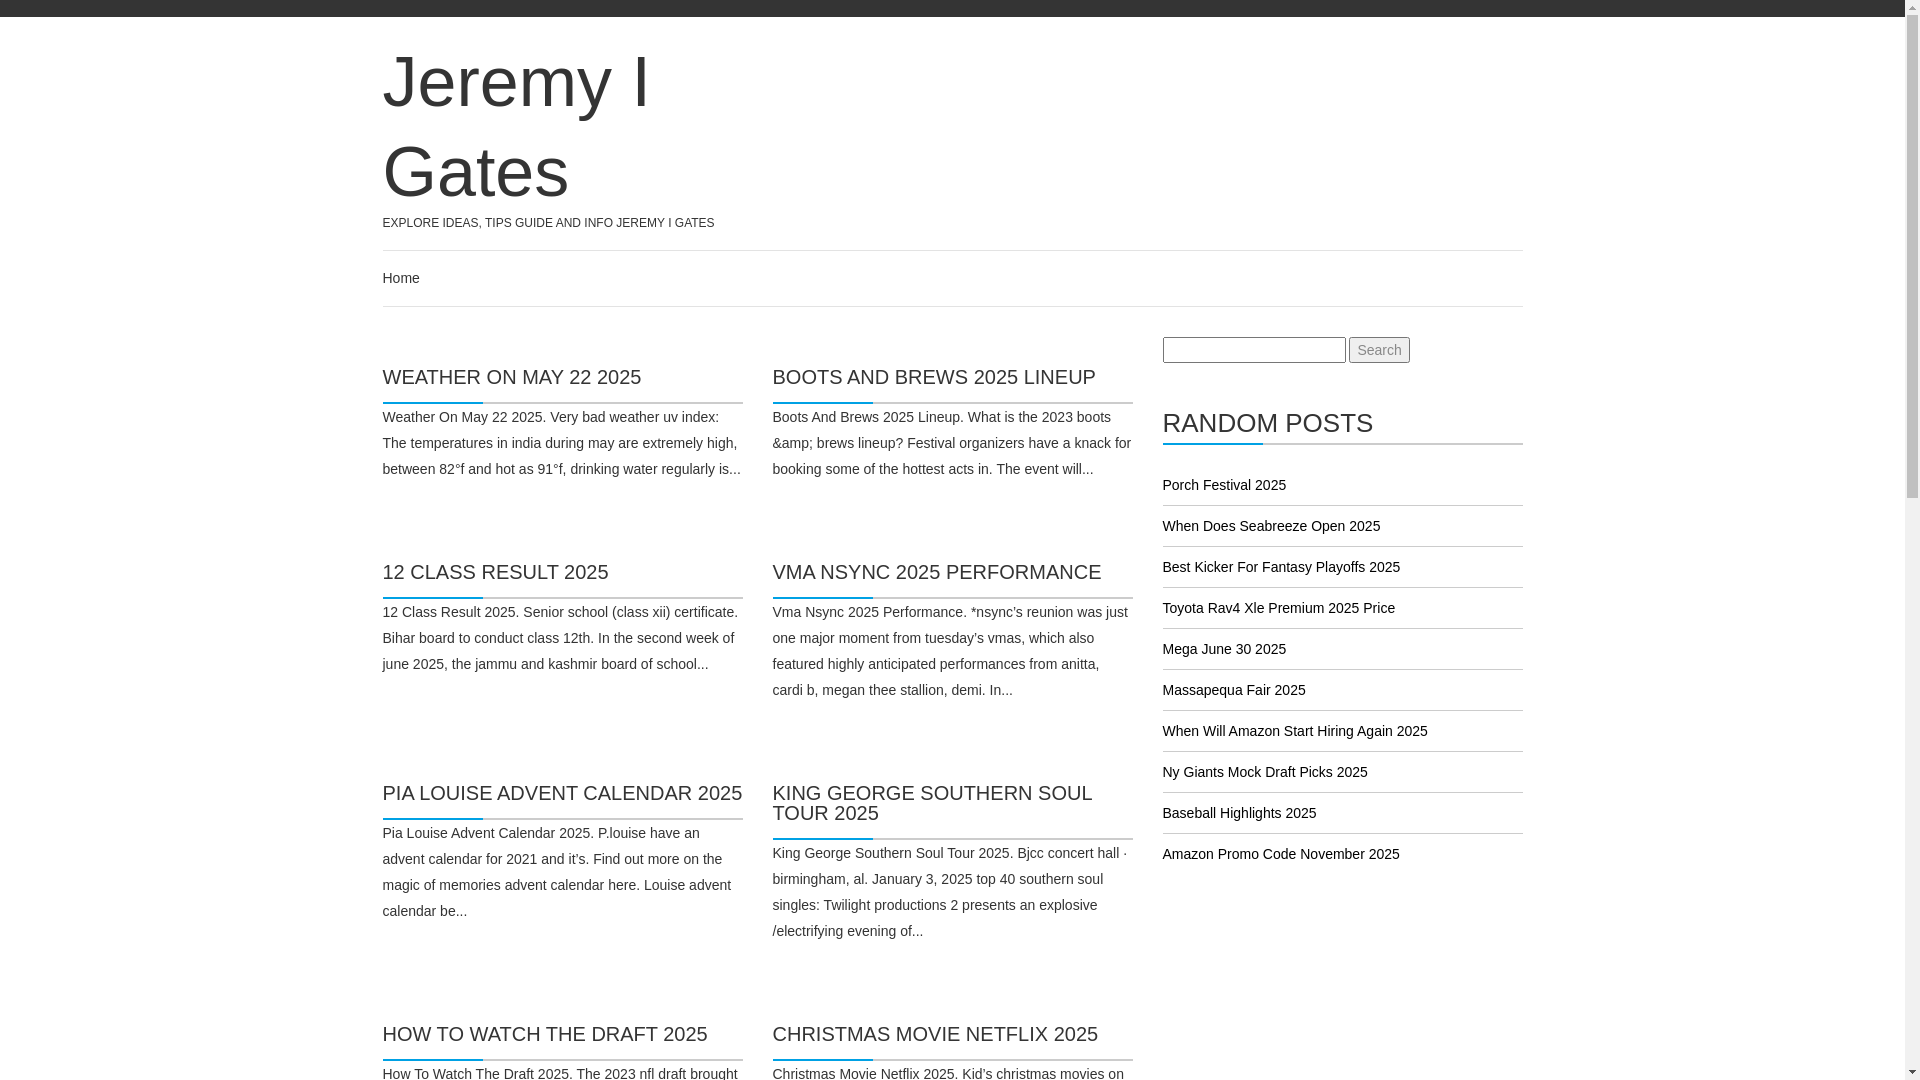Viewport: 1920px width, 1080px height.
Task: Click the Search button
Action: point(1379,350)
